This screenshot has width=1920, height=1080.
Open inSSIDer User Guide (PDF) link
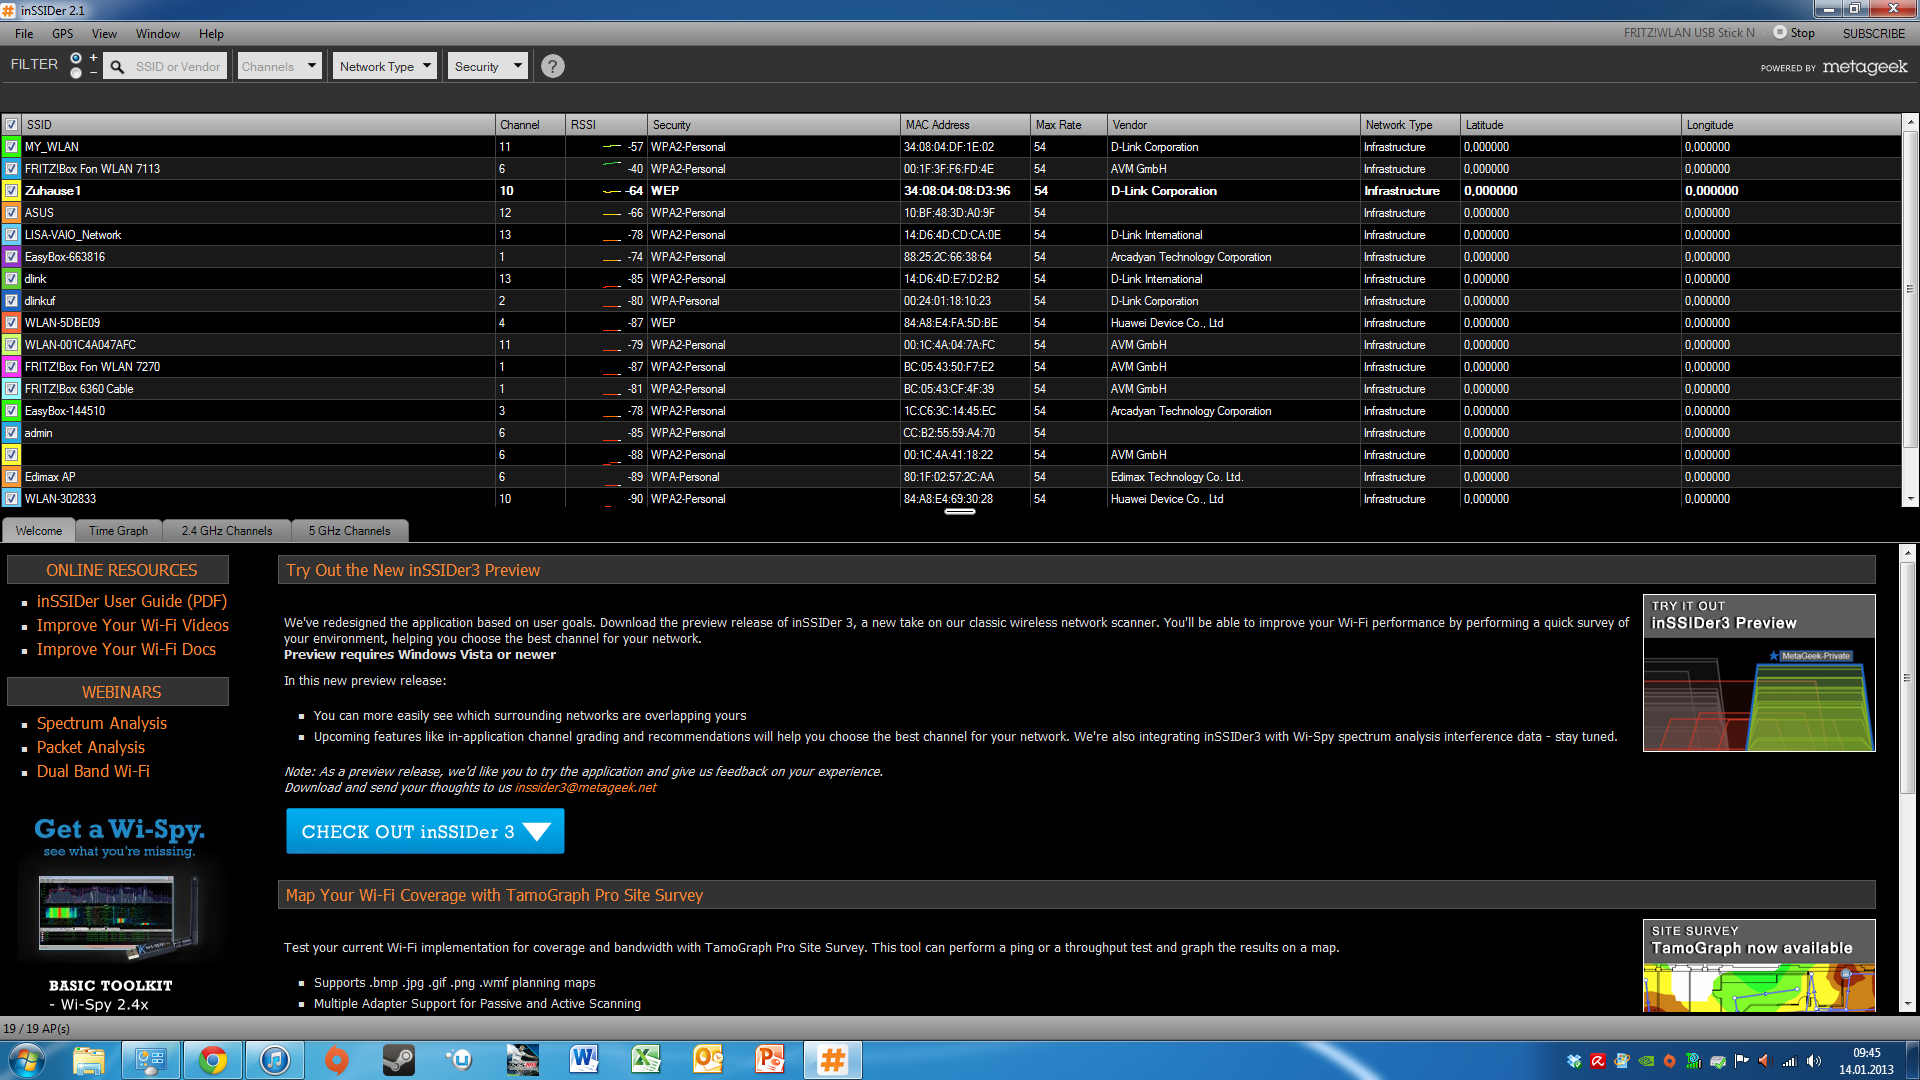[132, 601]
